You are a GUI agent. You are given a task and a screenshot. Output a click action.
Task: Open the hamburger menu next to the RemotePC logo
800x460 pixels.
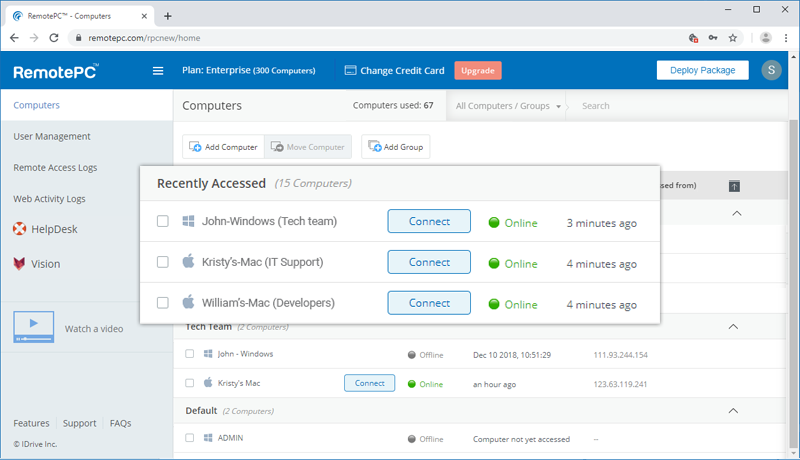coord(158,71)
